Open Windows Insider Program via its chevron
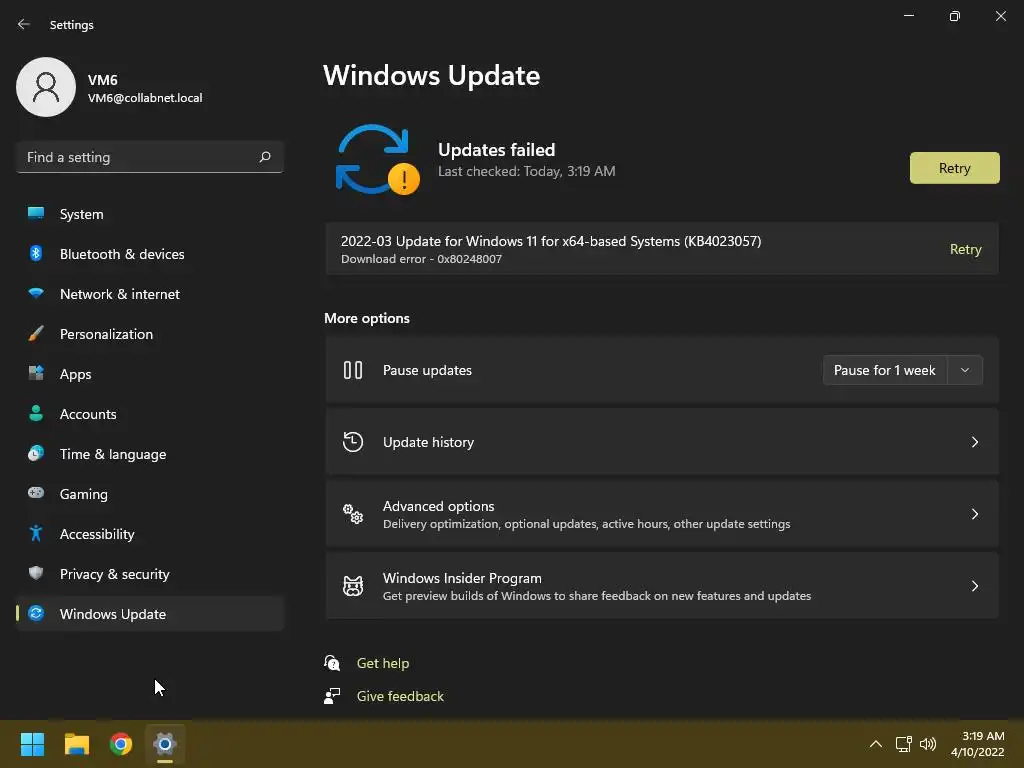This screenshot has height=768, width=1024. click(x=974, y=586)
